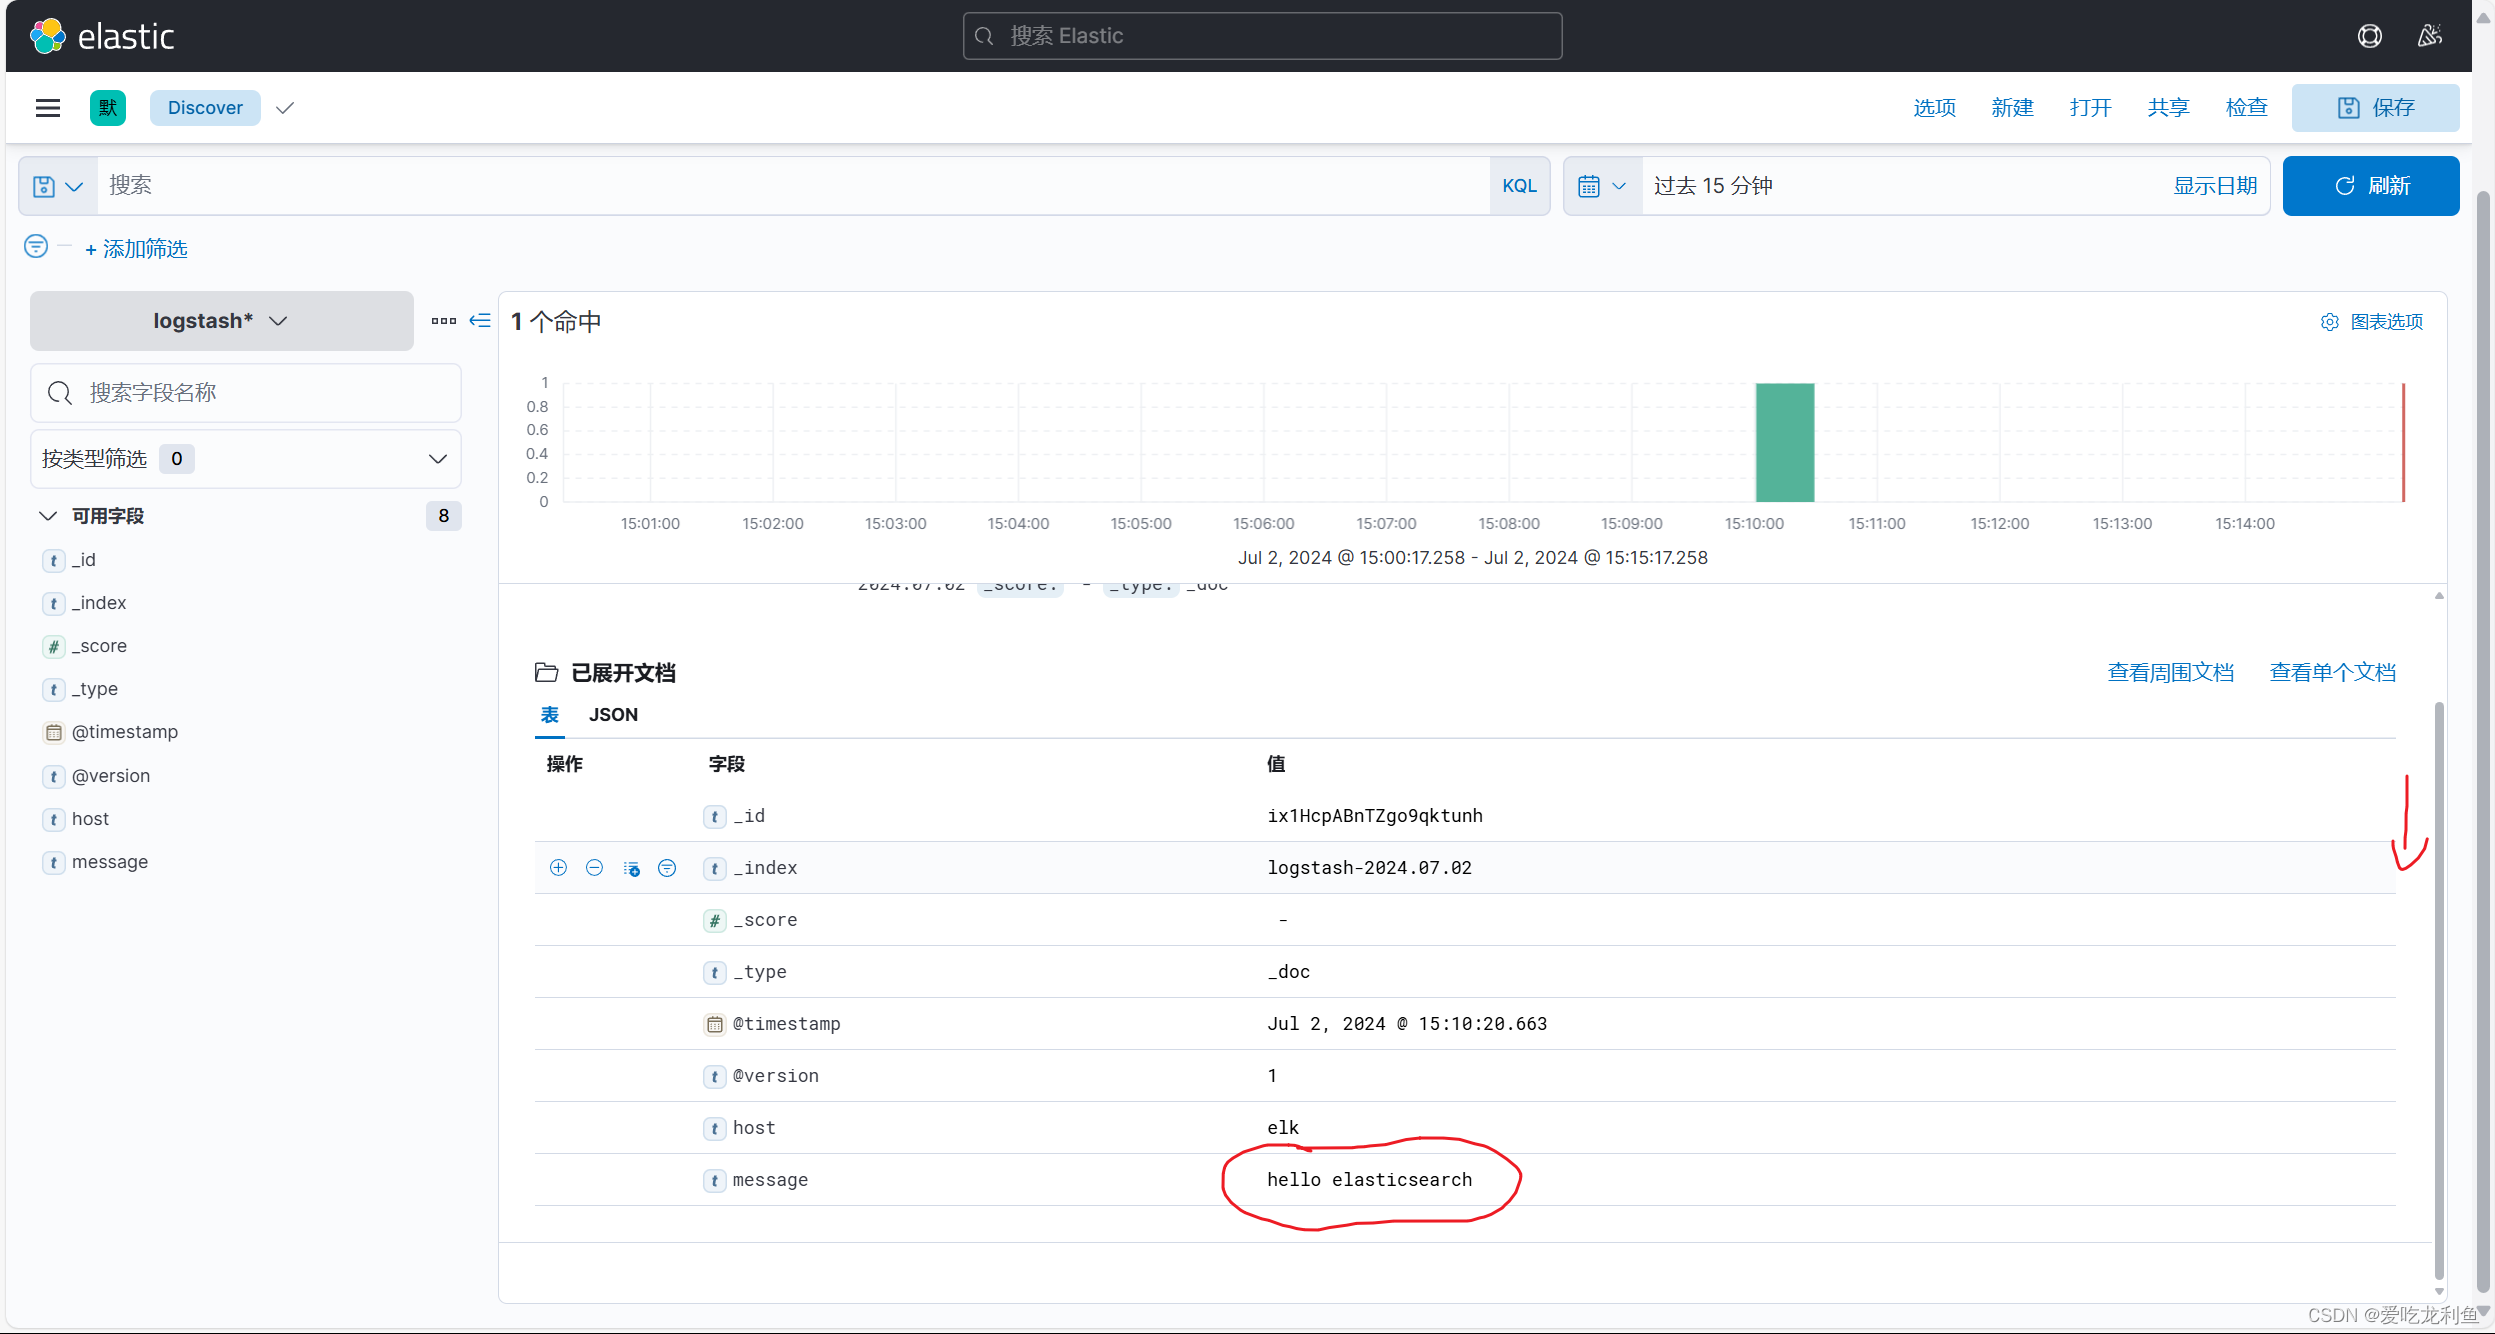
Task: Collapse the field sidebar
Action: (x=480, y=320)
